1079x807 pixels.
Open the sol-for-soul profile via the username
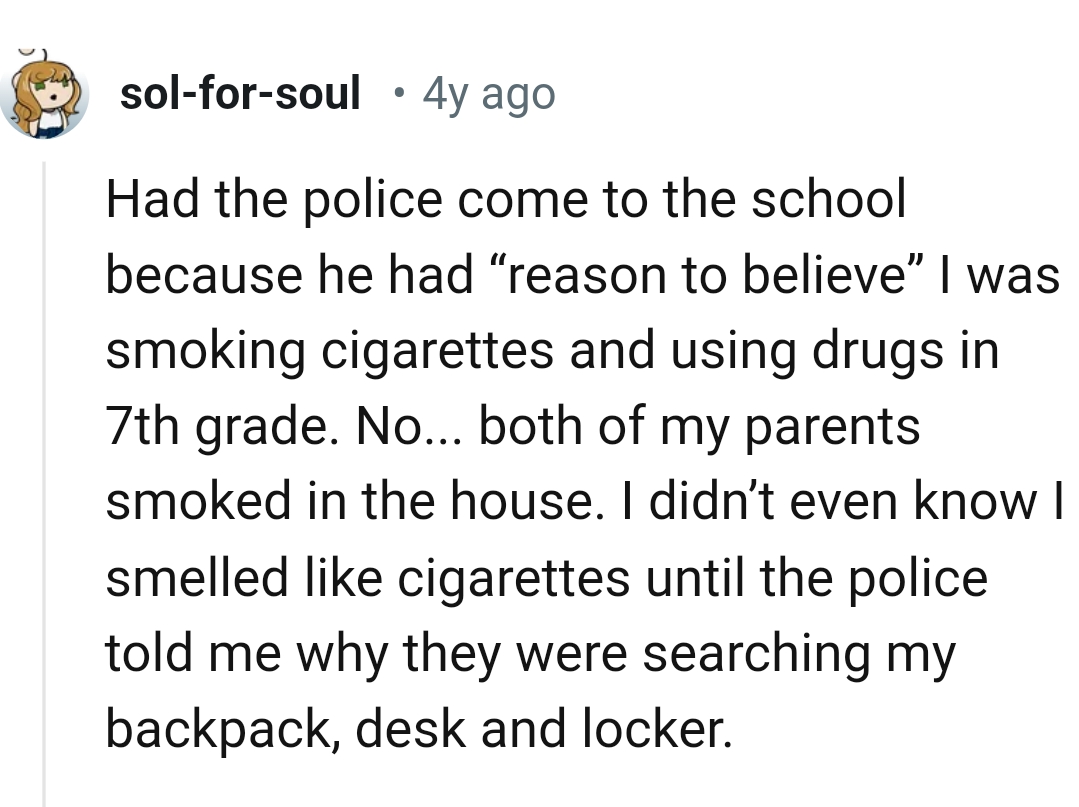(240, 94)
